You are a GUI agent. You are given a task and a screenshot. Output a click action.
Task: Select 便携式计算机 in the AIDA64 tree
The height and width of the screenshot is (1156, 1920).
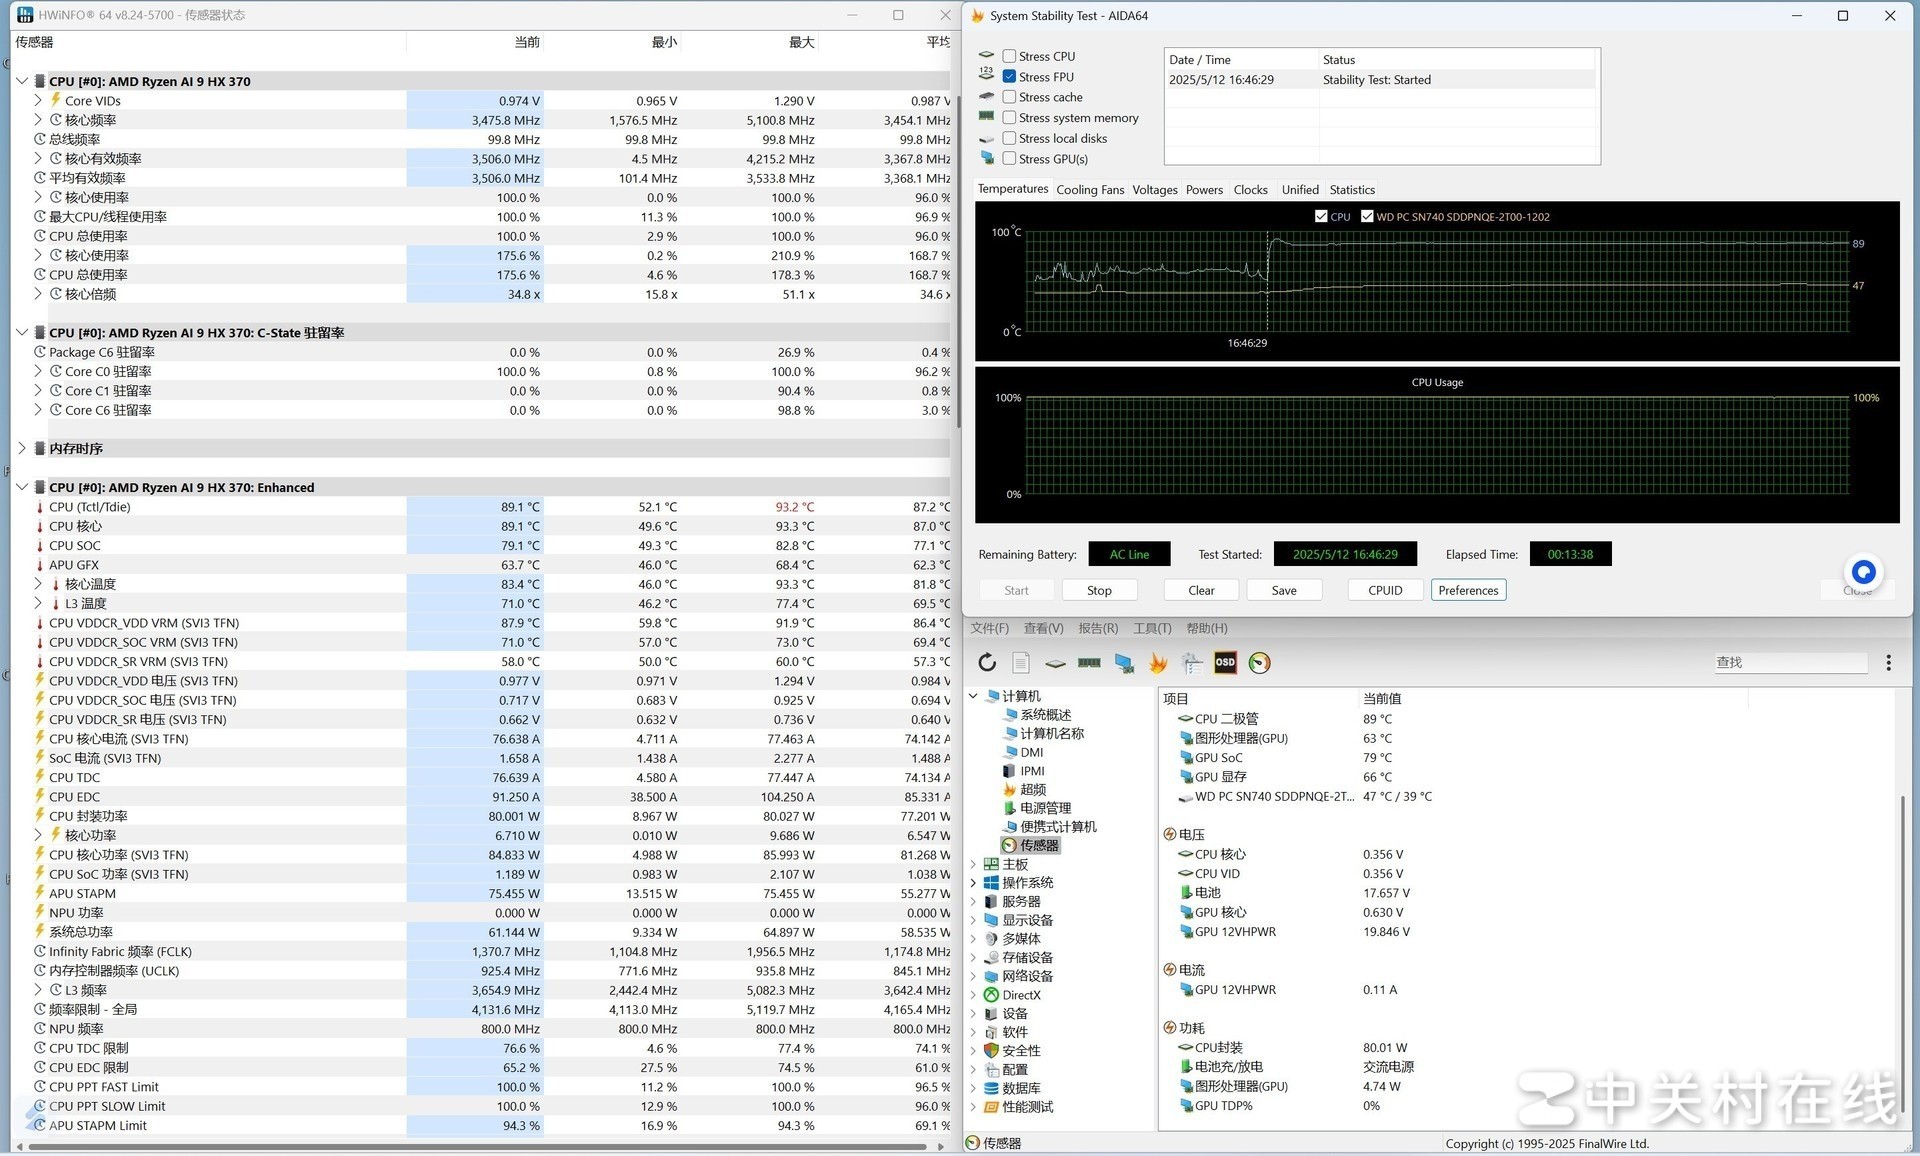point(1058,827)
